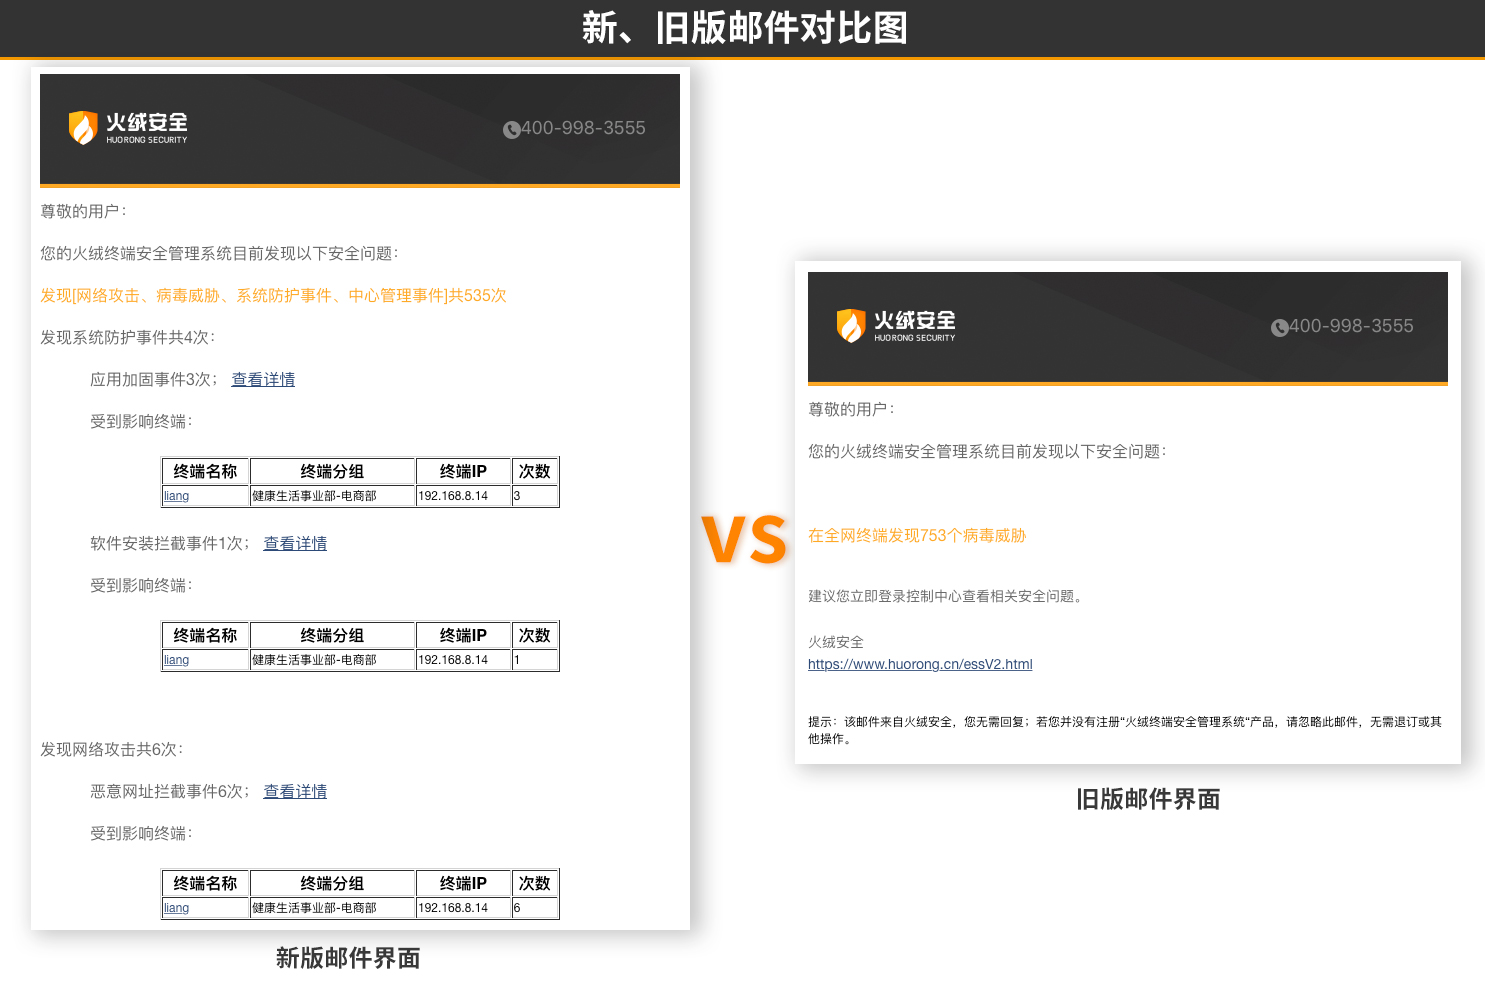Click 192.168.8.14 cell in the second table
Screen dimensions: 1485x981
(463, 660)
